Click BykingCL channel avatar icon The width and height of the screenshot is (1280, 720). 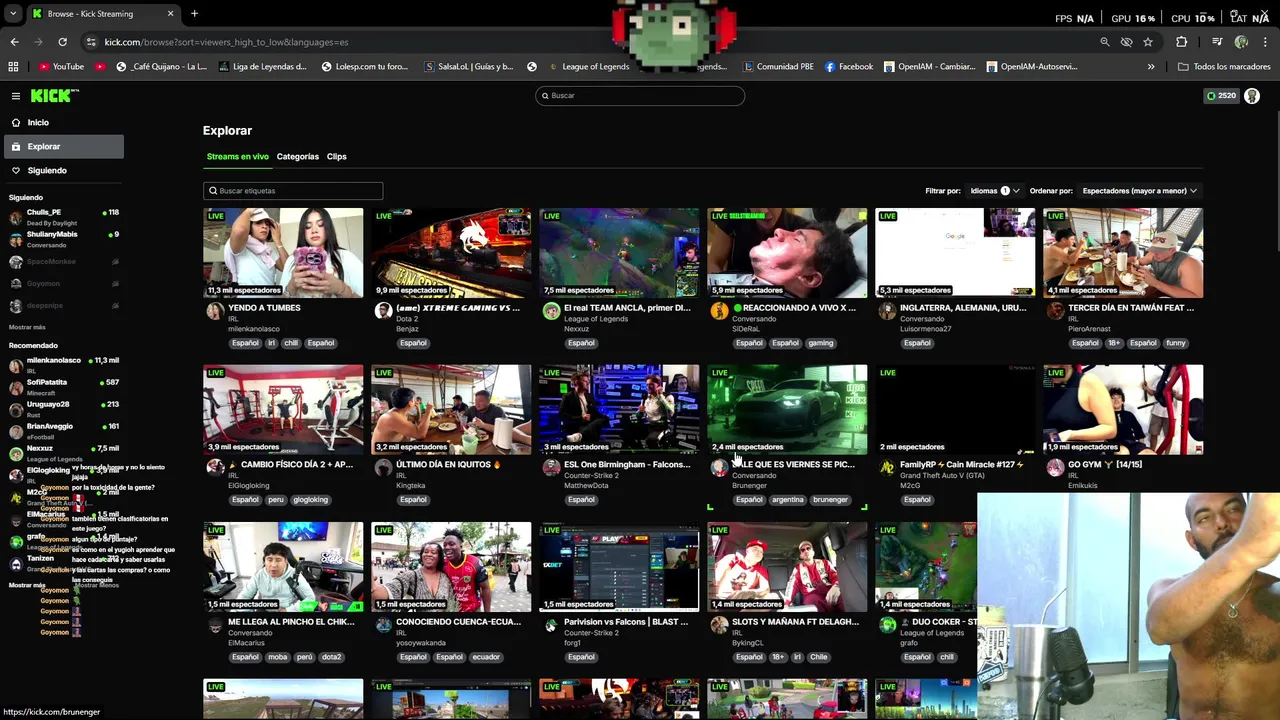719,625
